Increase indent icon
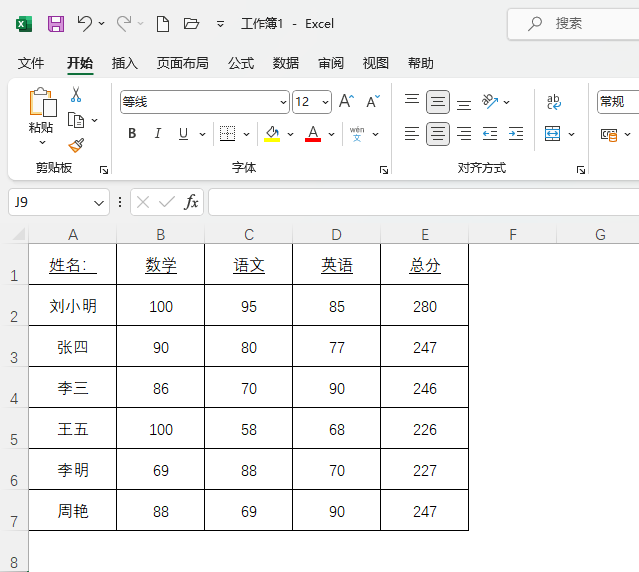 point(516,134)
